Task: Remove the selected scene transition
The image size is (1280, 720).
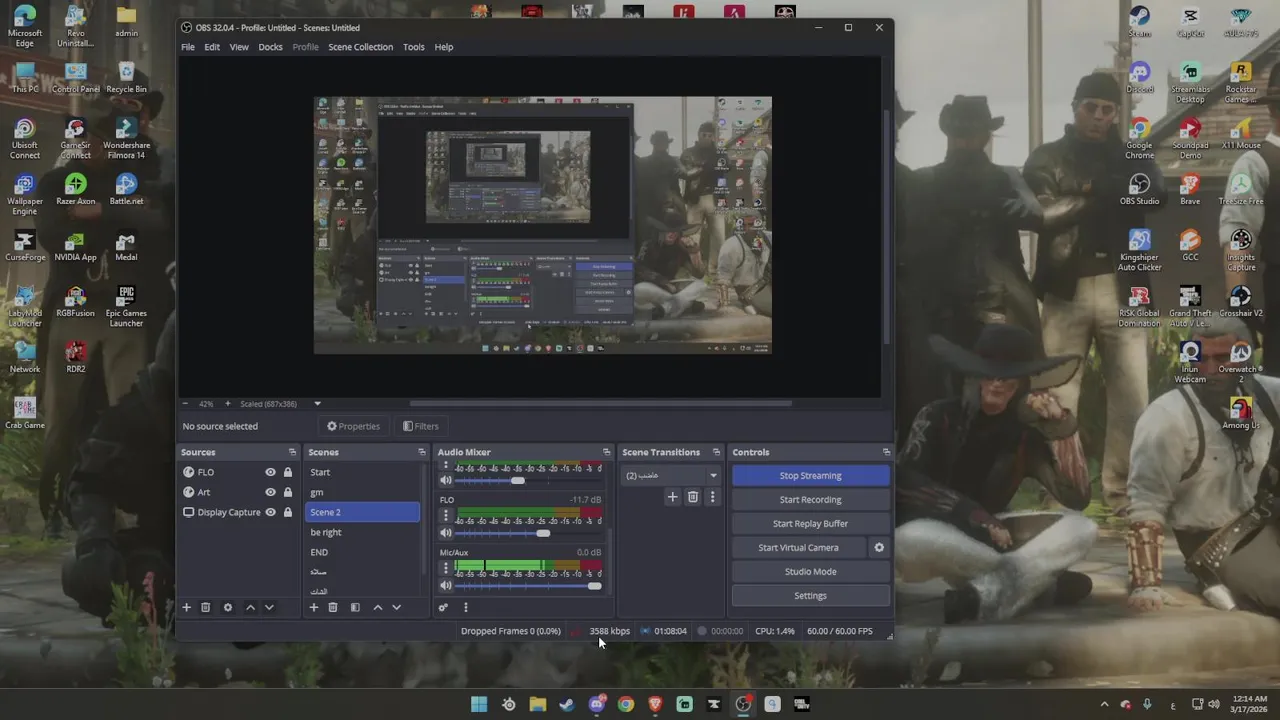Action: (692, 497)
